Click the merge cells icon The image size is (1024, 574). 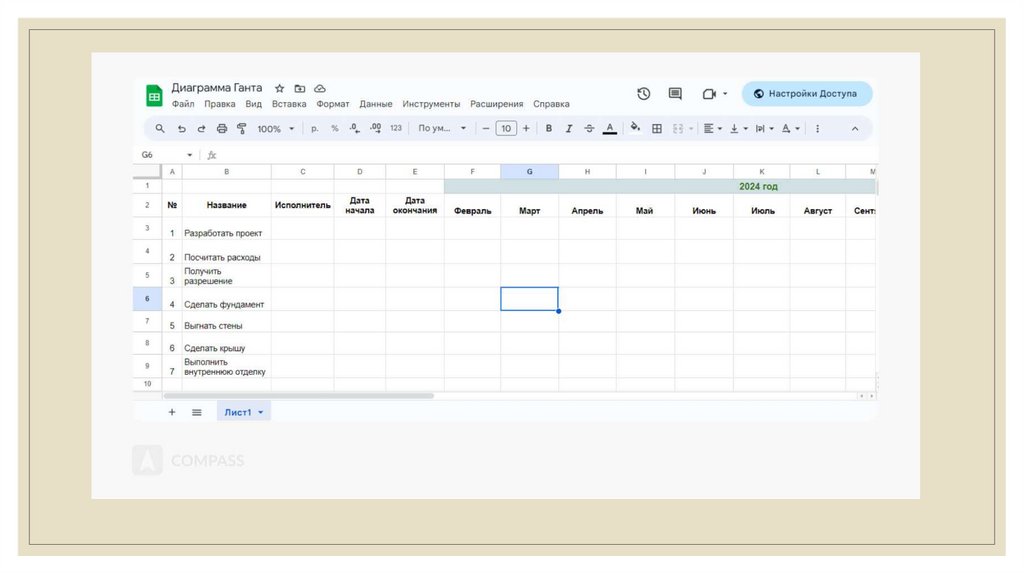coord(678,129)
